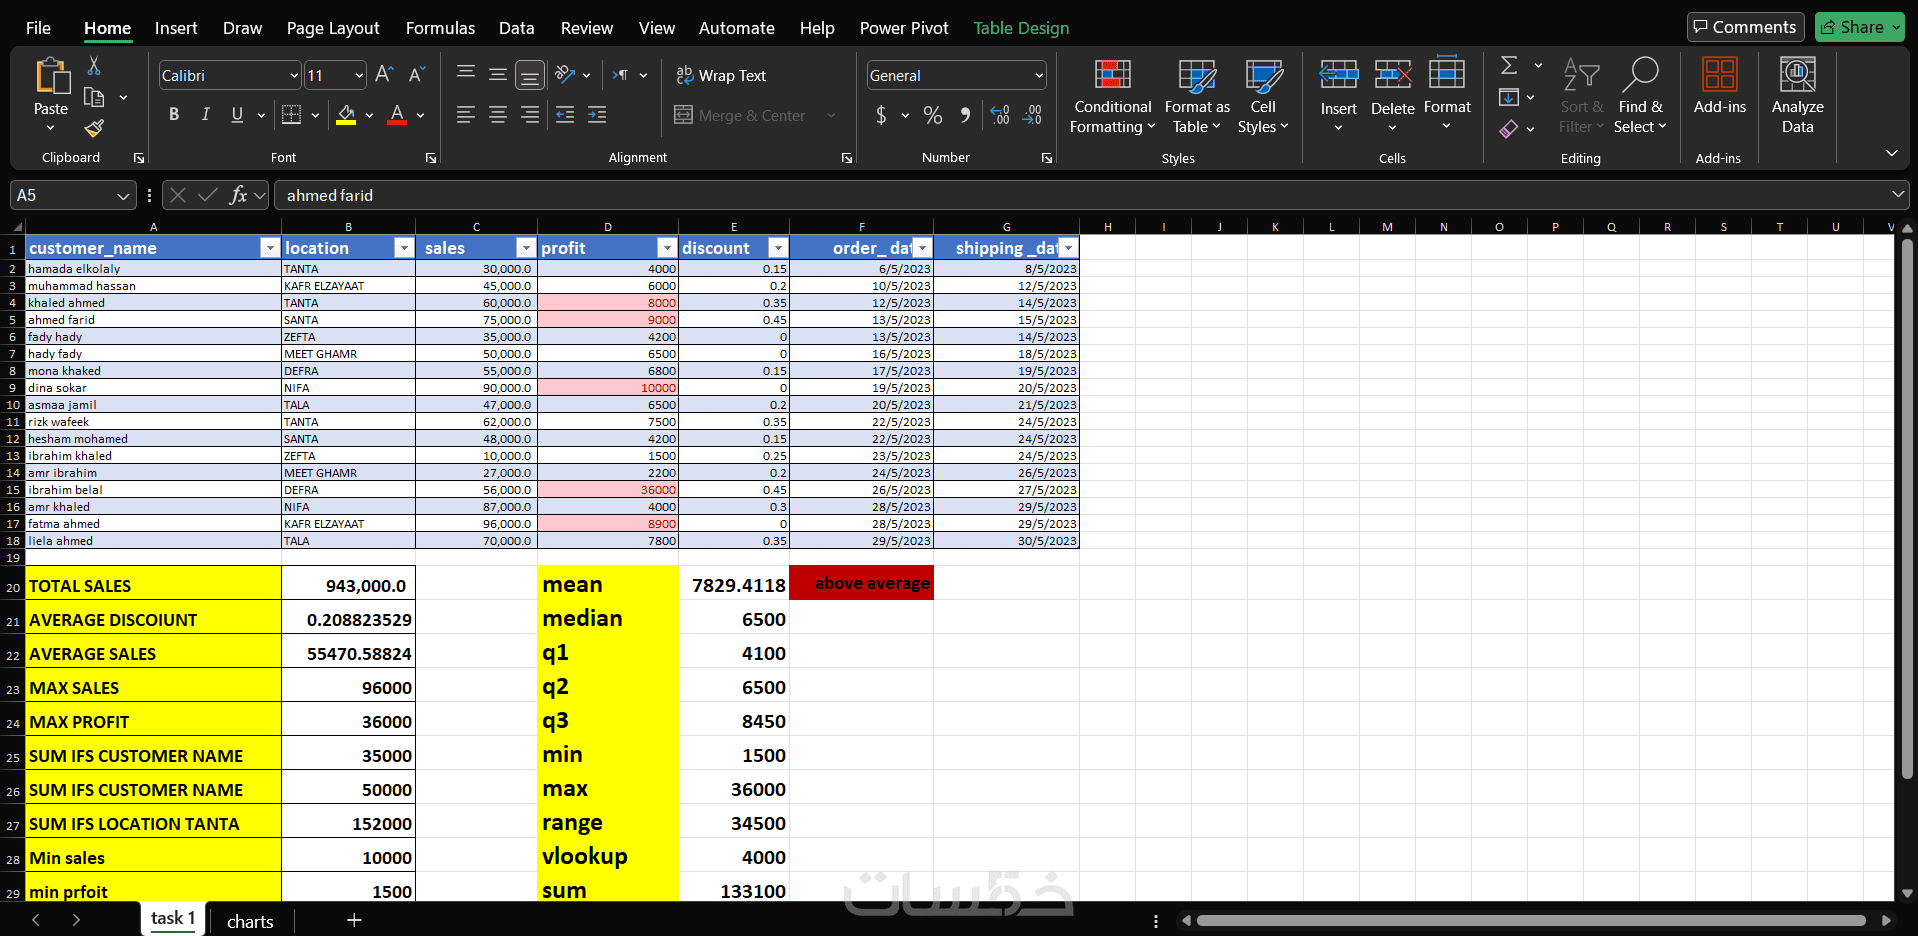Expand the Name Box dropdown
The image size is (1918, 936).
click(123, 196)
